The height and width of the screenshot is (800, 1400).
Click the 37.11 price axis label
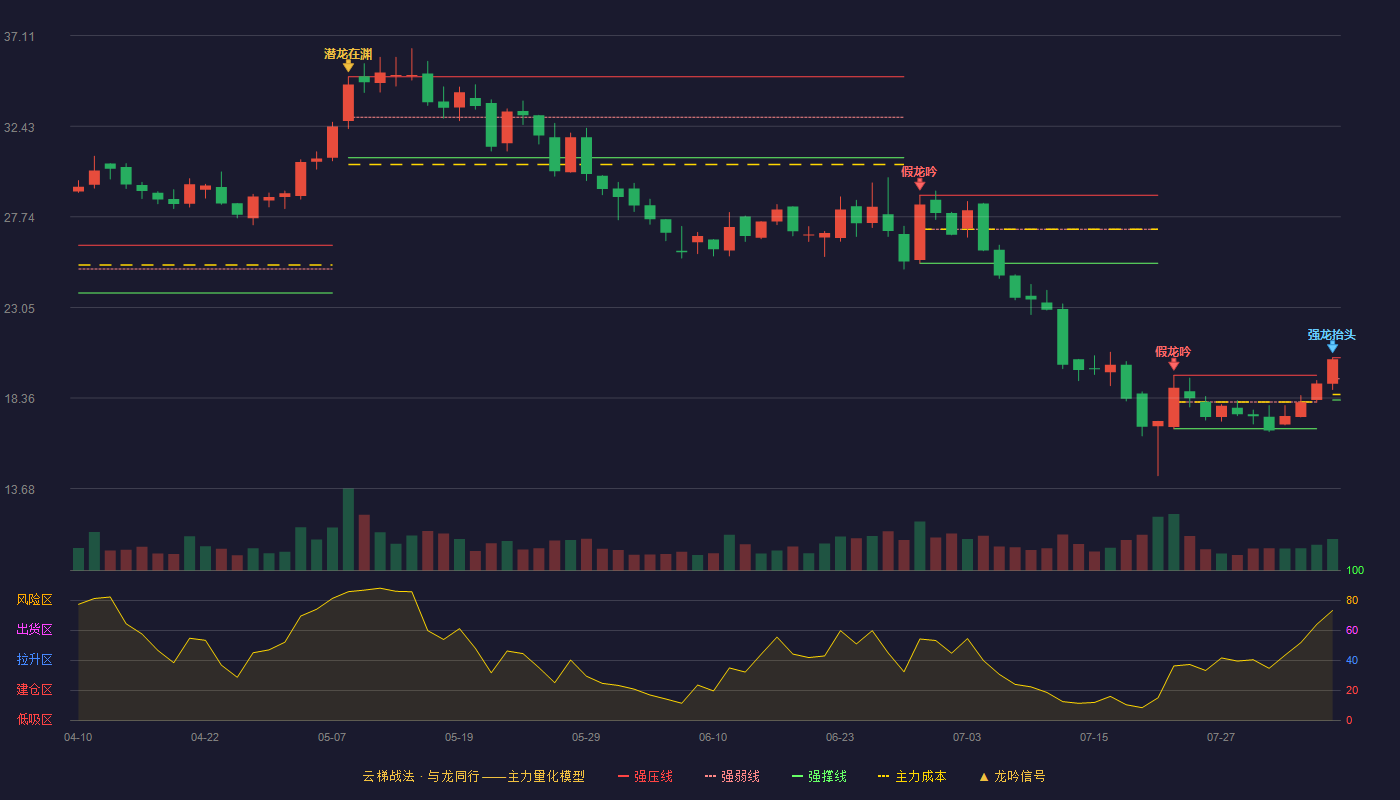tap(19, 37)
